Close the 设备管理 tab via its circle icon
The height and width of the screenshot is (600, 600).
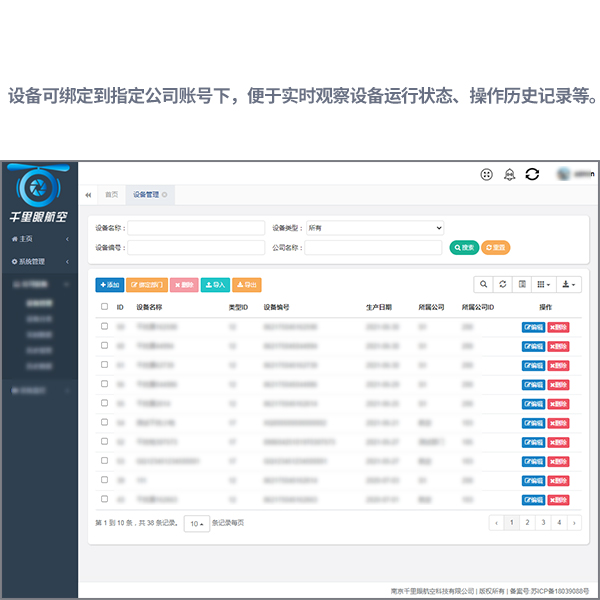tap(165, 195)
